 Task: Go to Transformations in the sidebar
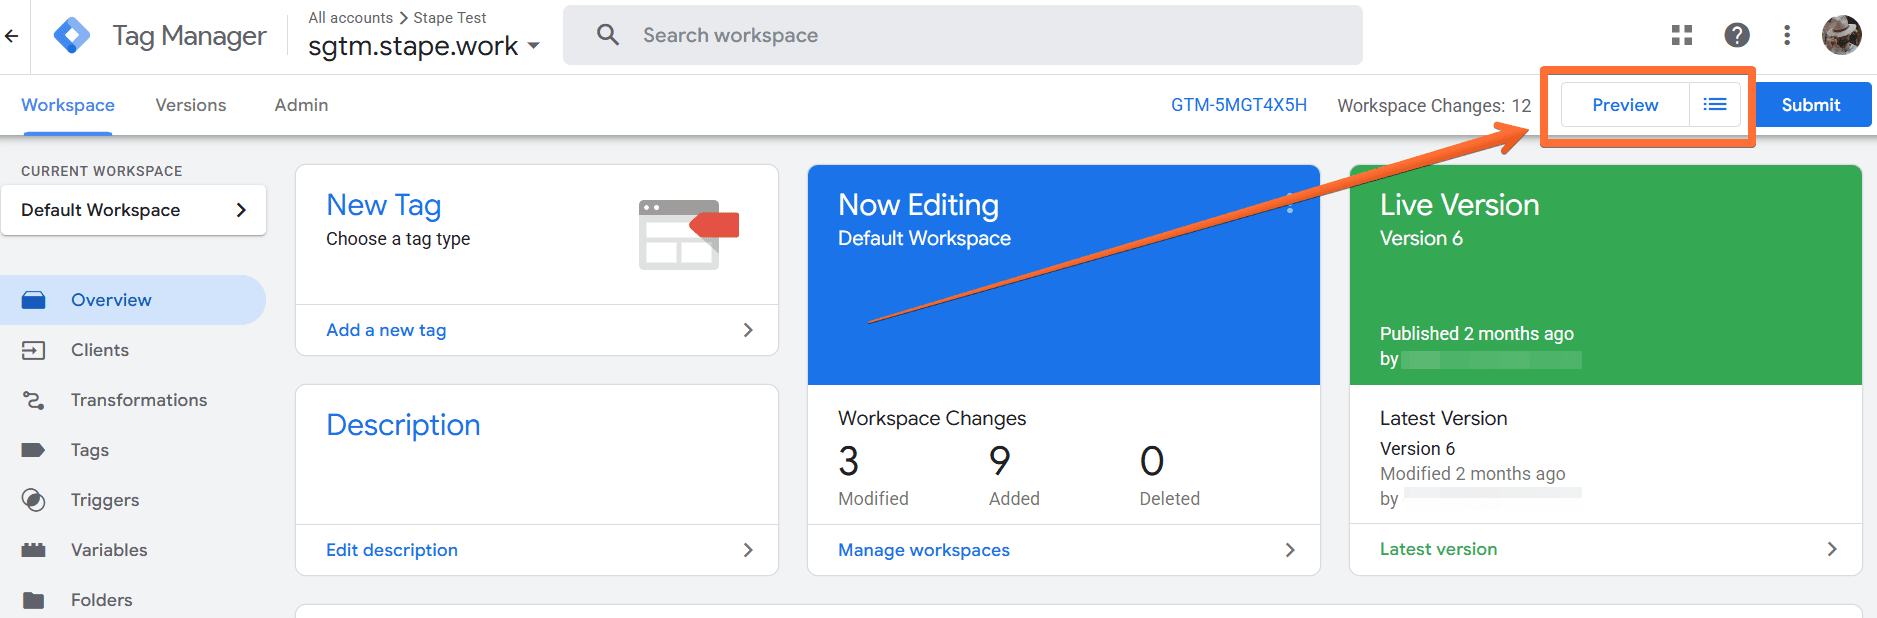[138, 400]
